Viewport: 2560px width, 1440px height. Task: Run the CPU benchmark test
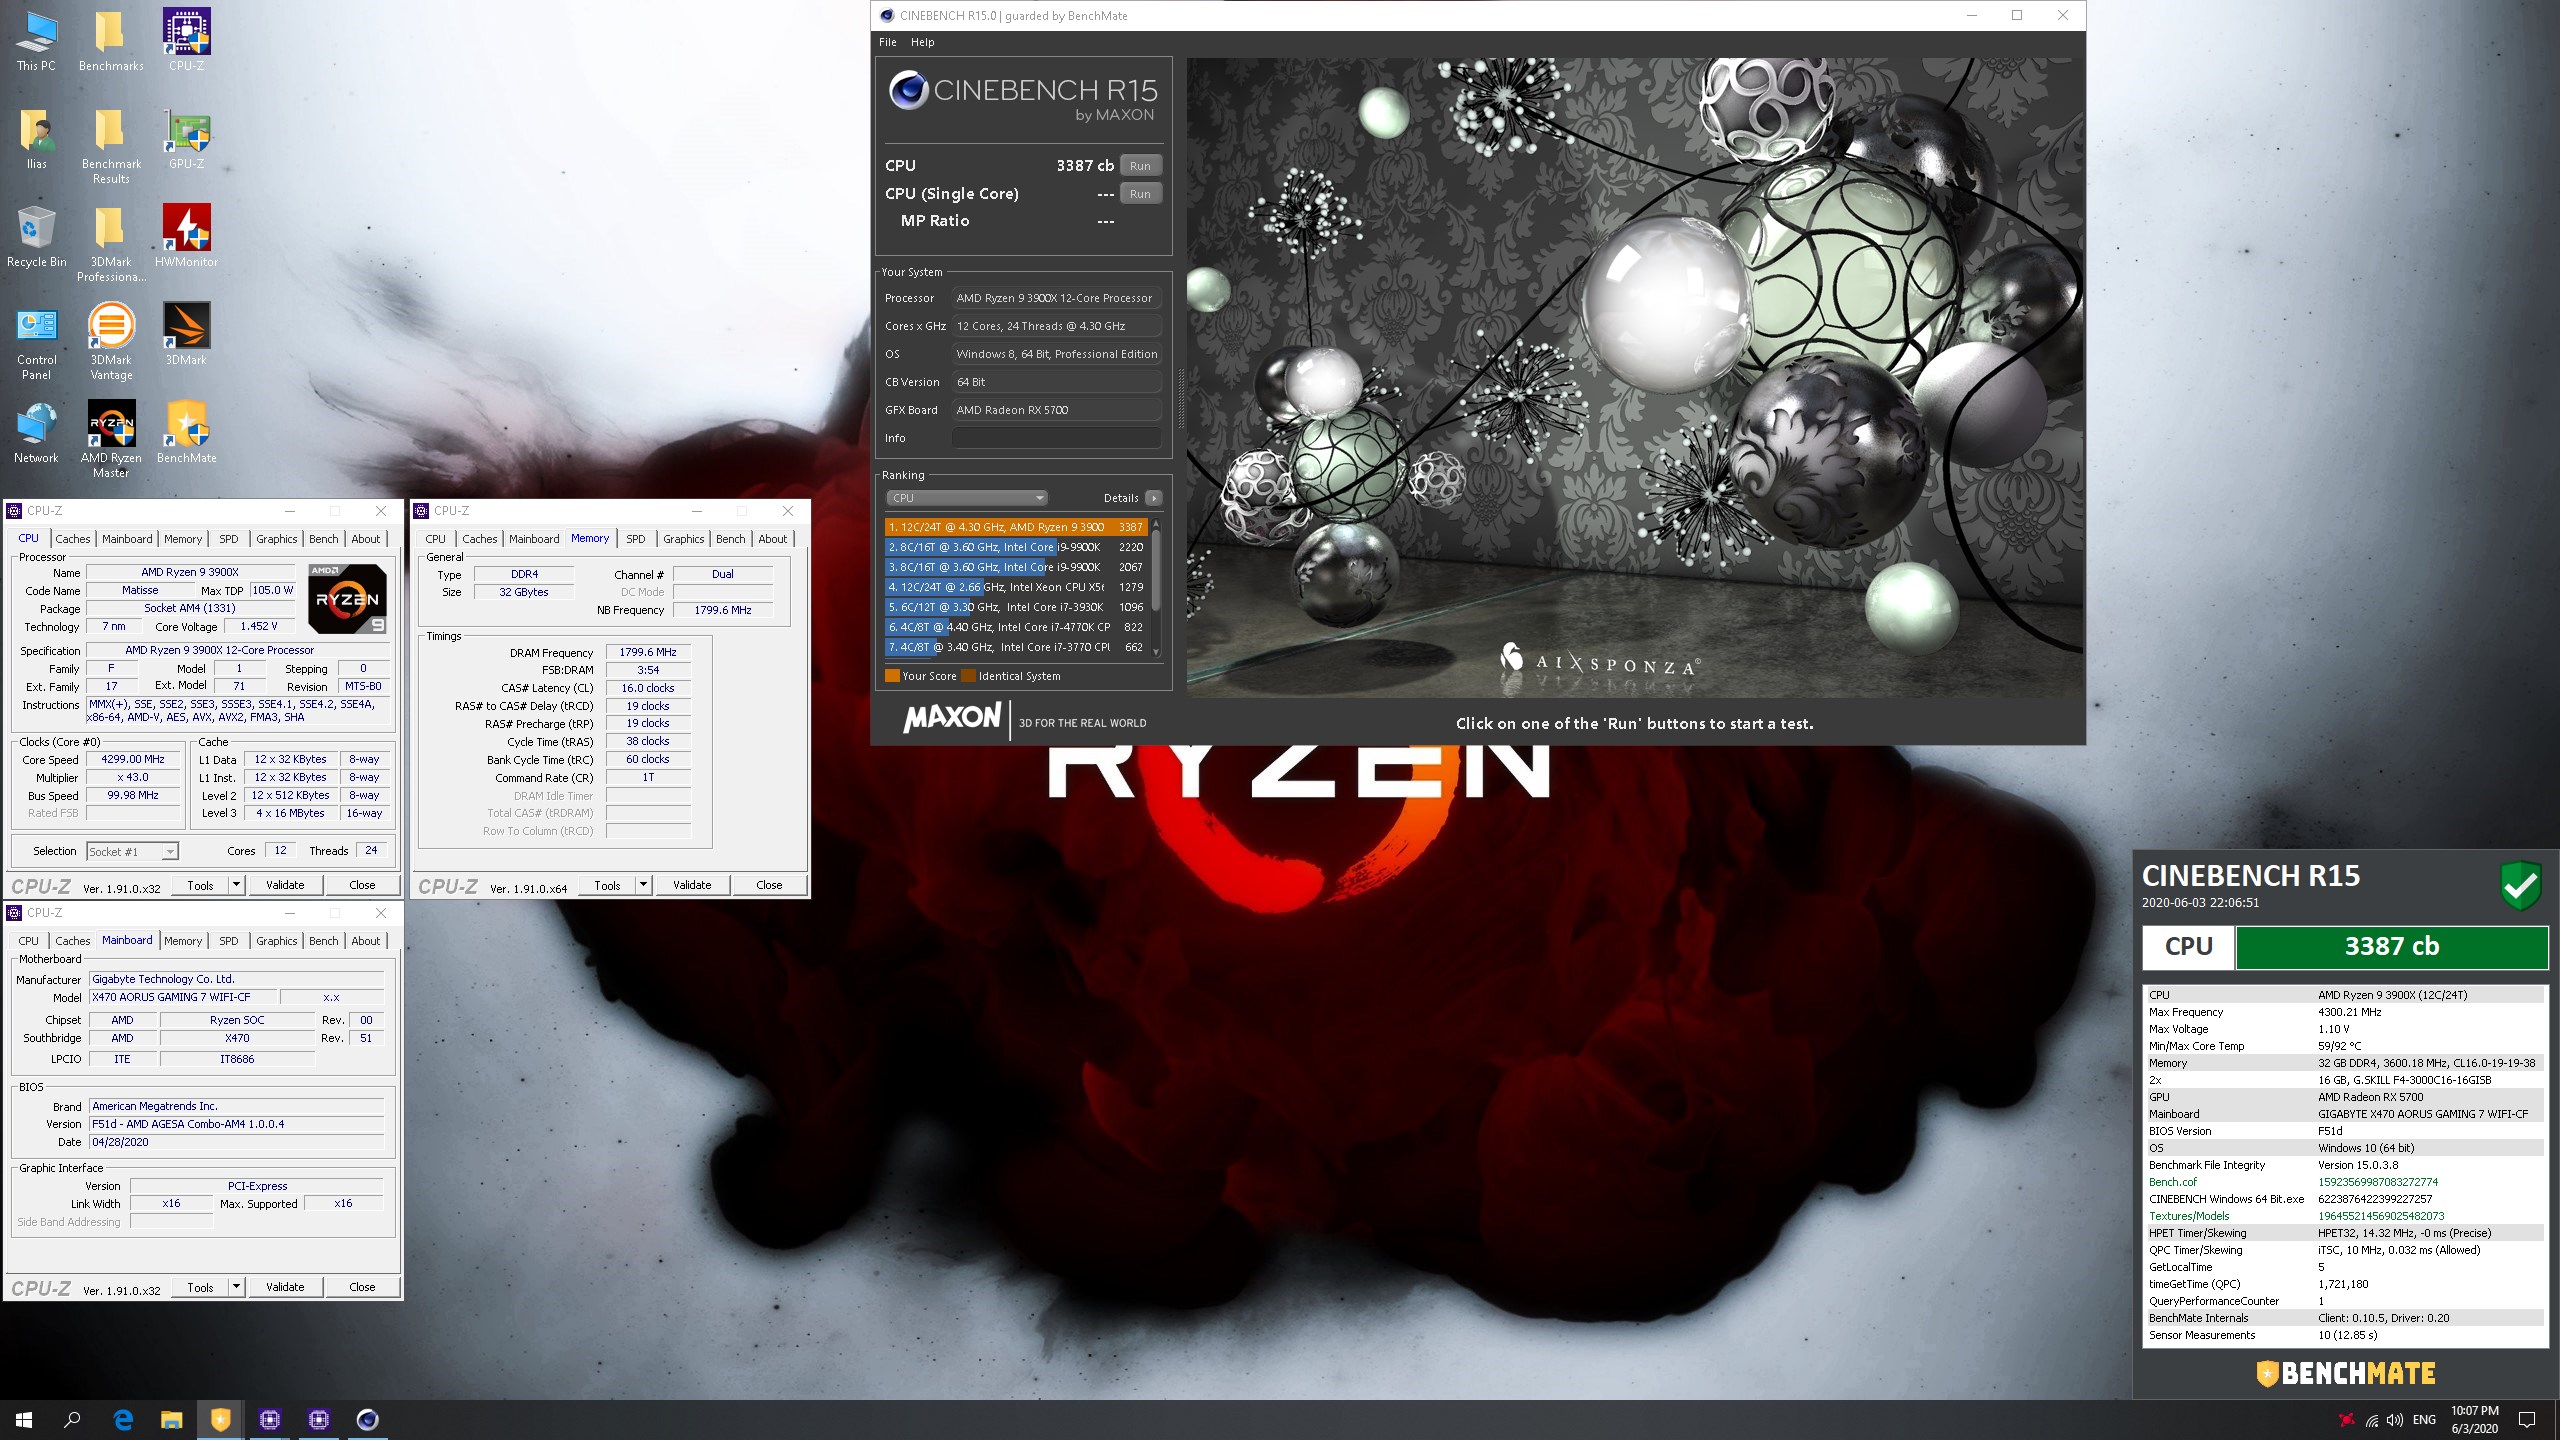pos(1140,166)
